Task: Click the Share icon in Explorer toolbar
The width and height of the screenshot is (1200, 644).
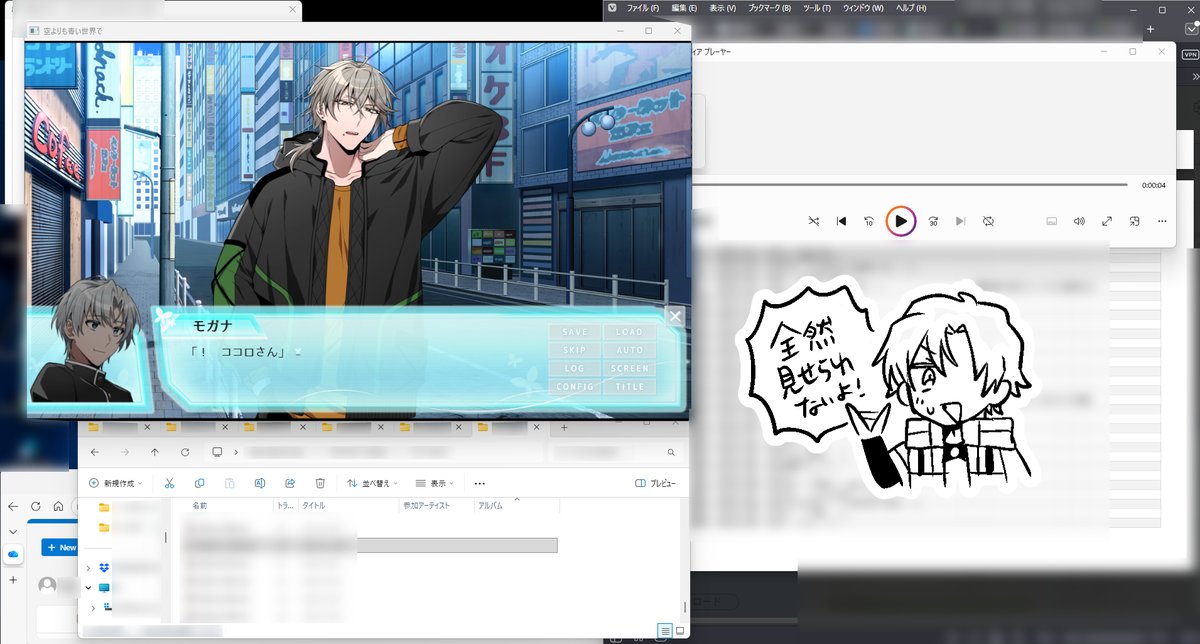Action: pos(290,483)
